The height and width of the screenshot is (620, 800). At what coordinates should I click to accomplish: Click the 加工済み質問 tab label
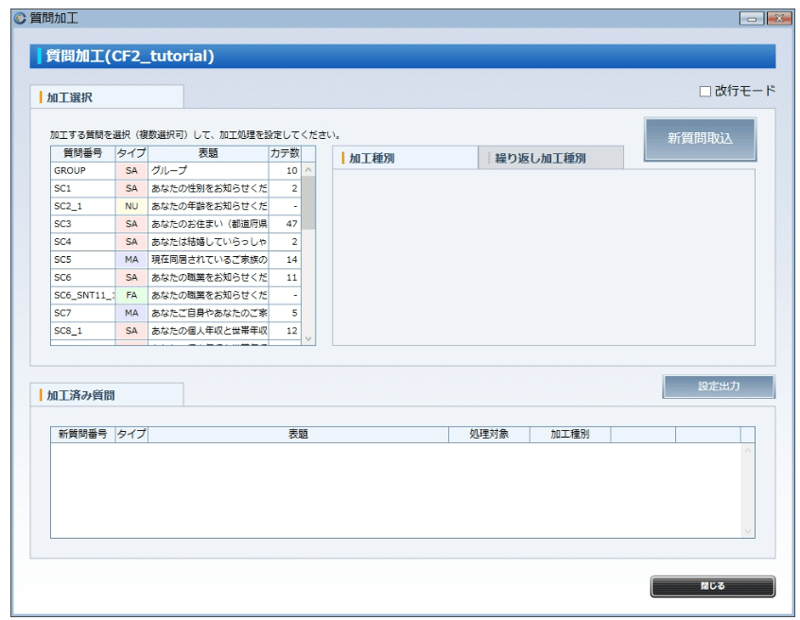click(78, 394)
